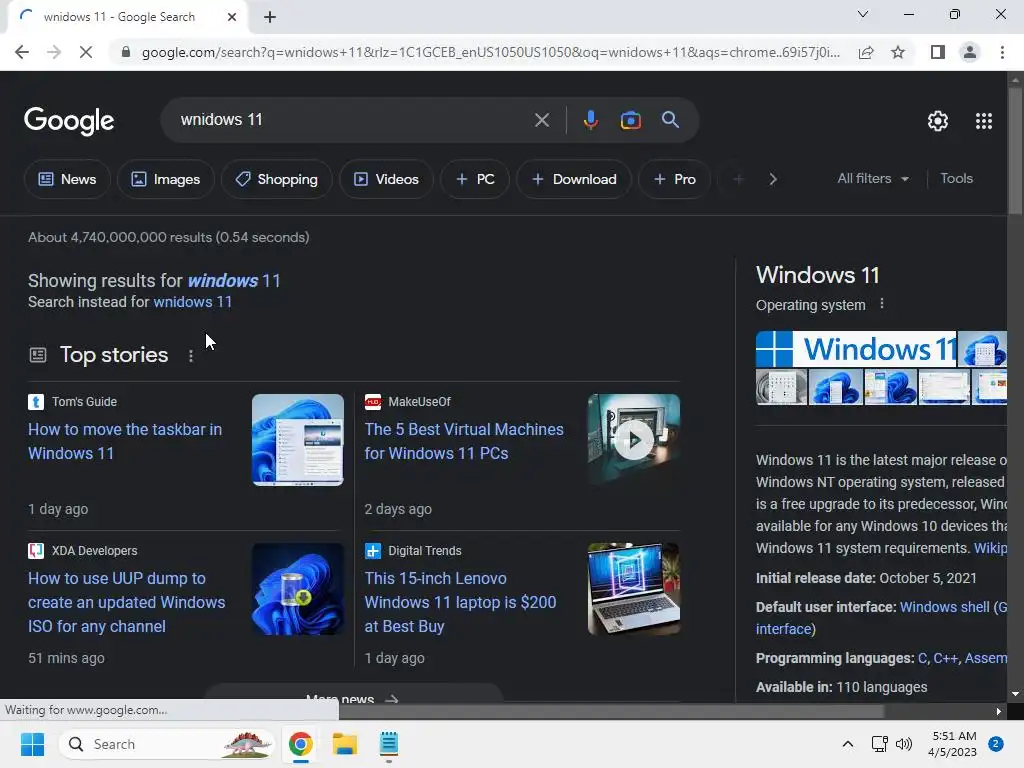Stop loading the page
Viewport: 1024px width, 768px height.
(86, 52)
